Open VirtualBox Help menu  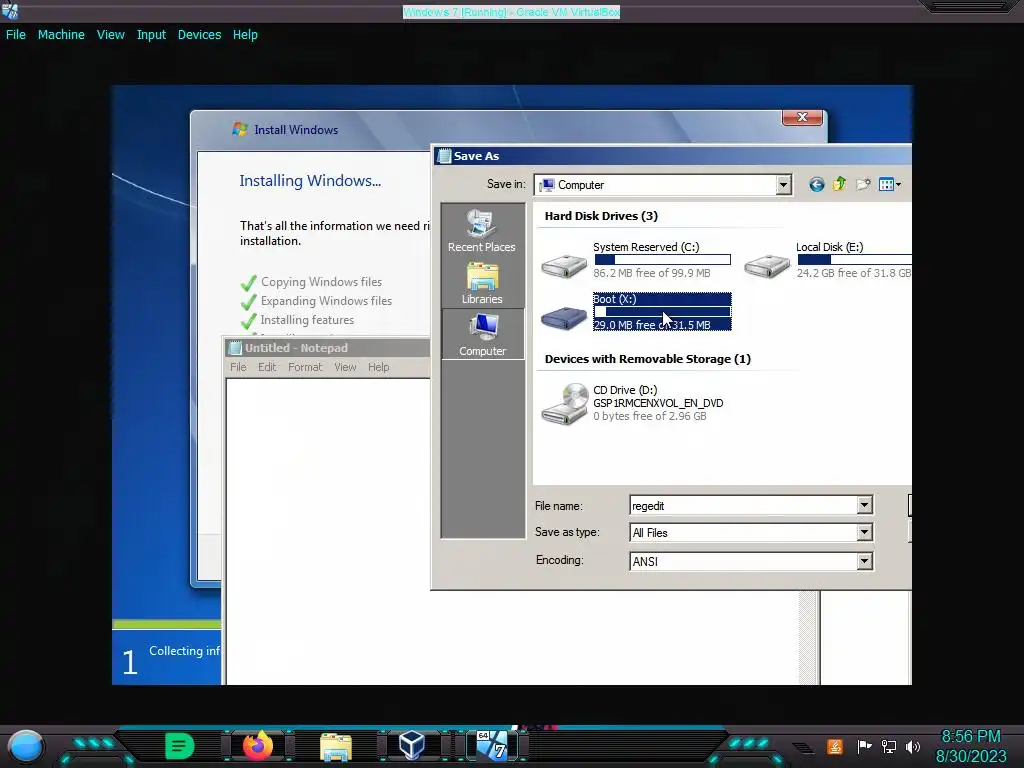coord(245,35)
